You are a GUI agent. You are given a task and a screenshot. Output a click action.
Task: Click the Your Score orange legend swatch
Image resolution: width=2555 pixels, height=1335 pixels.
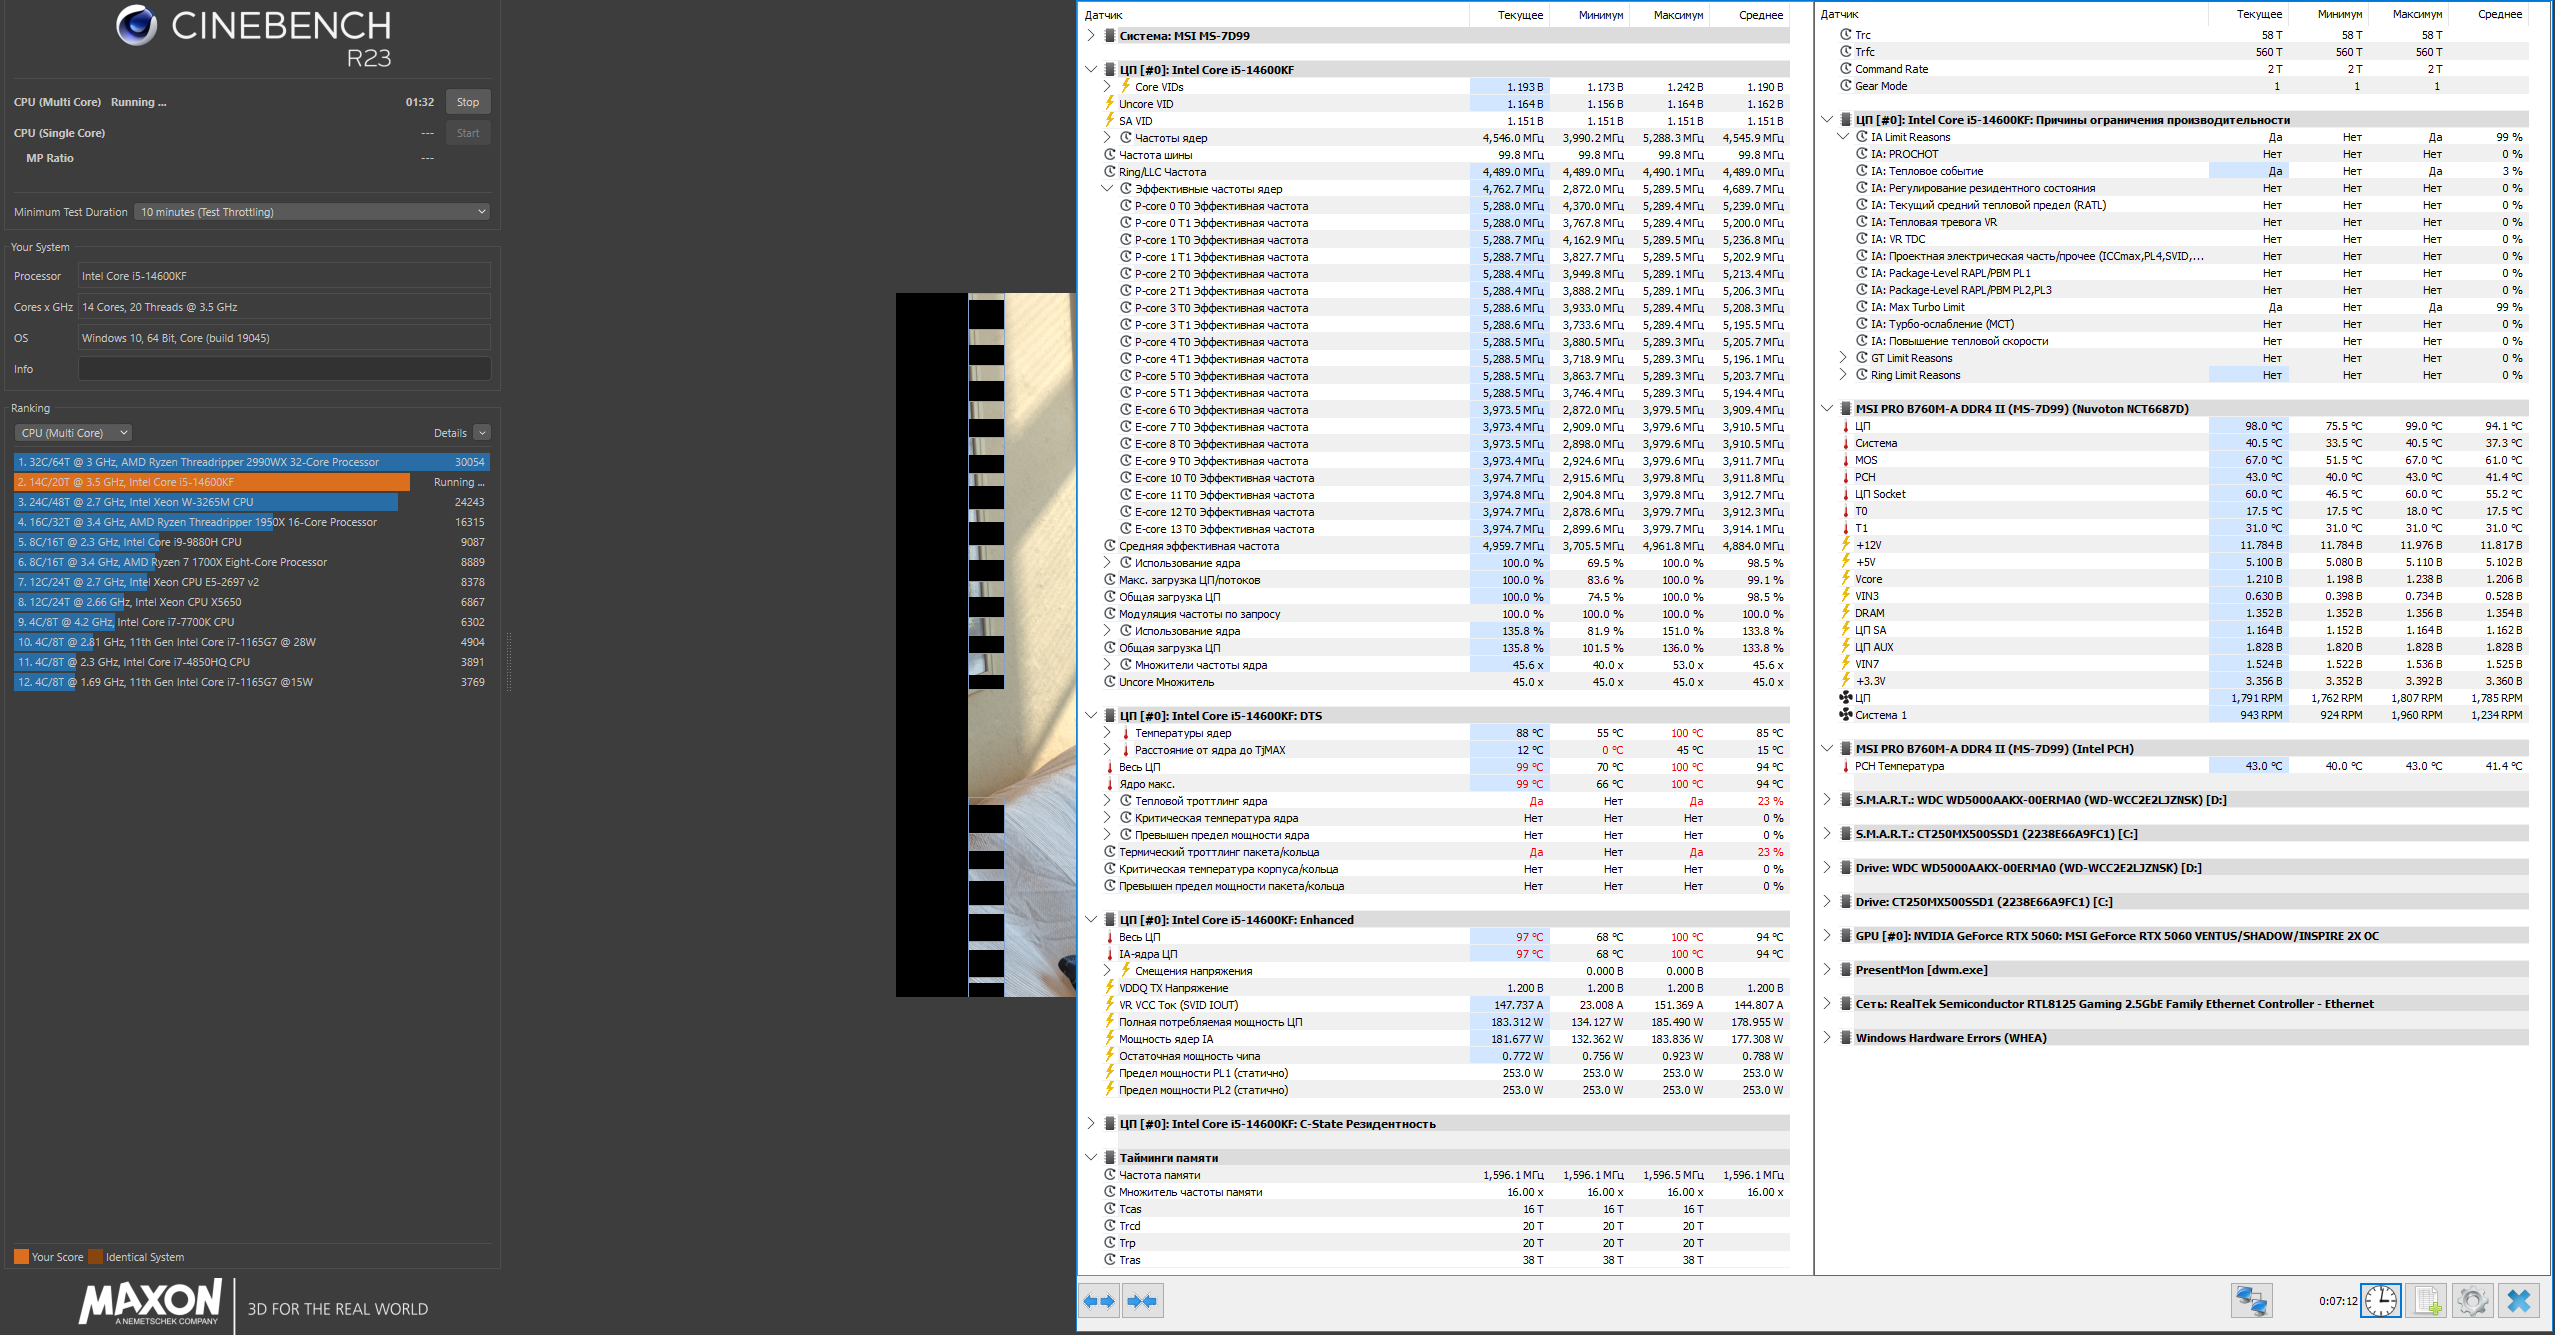(20, 1257)
